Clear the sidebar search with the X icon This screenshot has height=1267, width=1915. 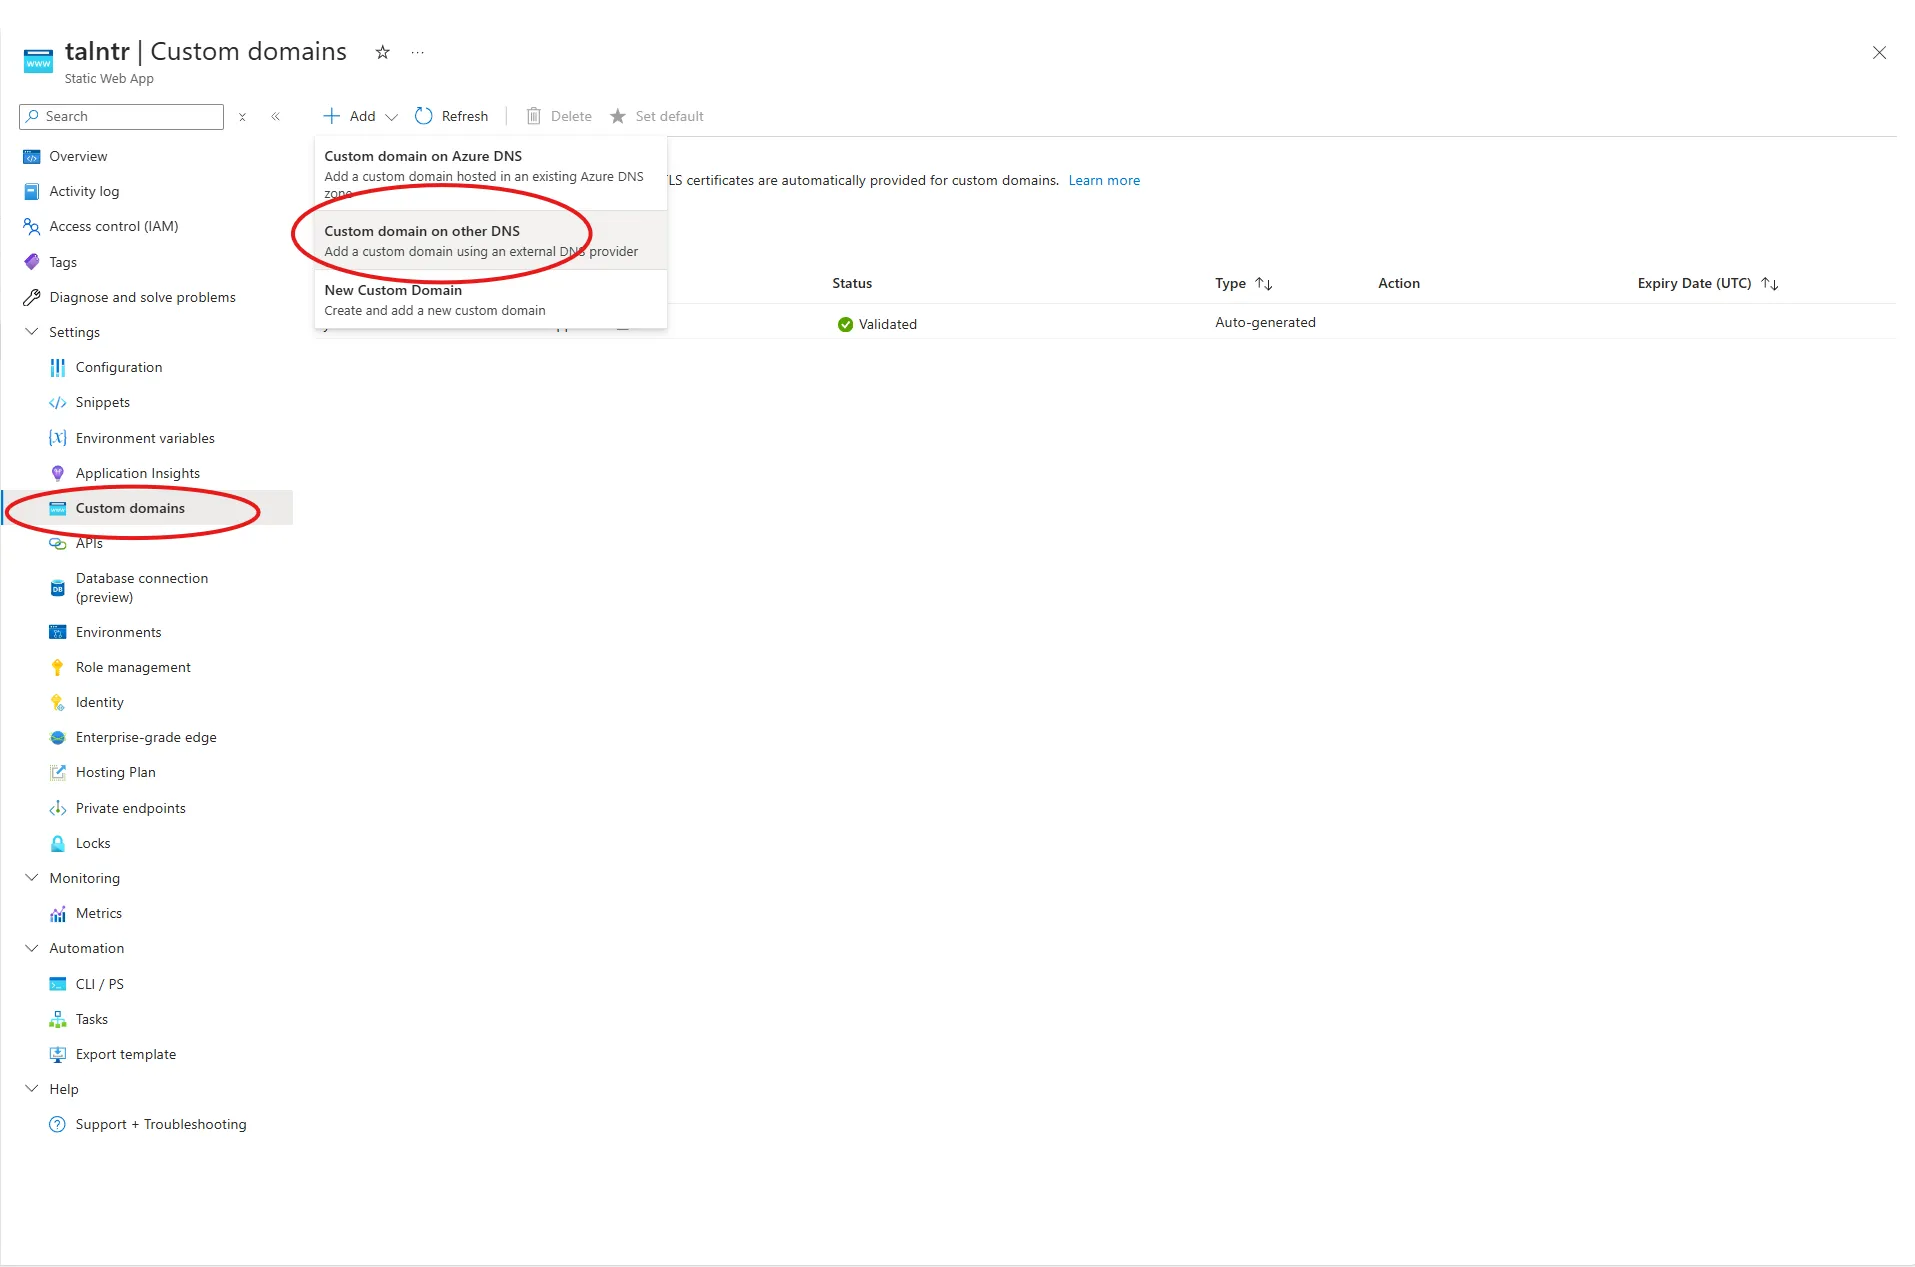coord(242,117)
